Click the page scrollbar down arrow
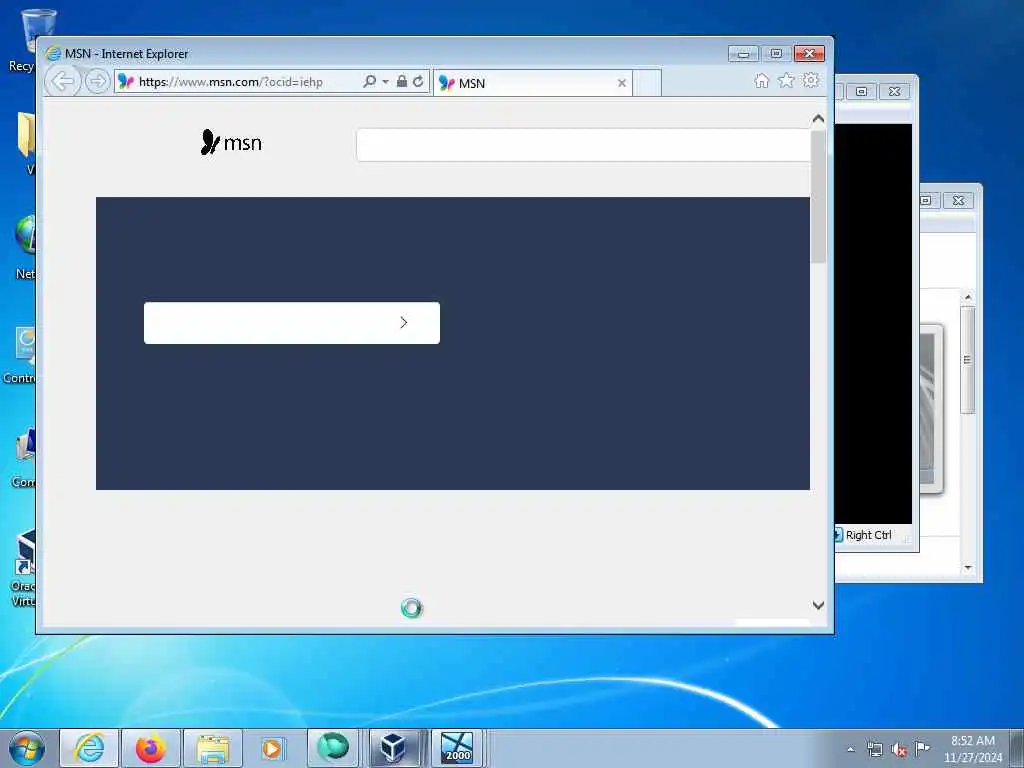This screenshot has width=1024, height=768. tap(818, 605)
